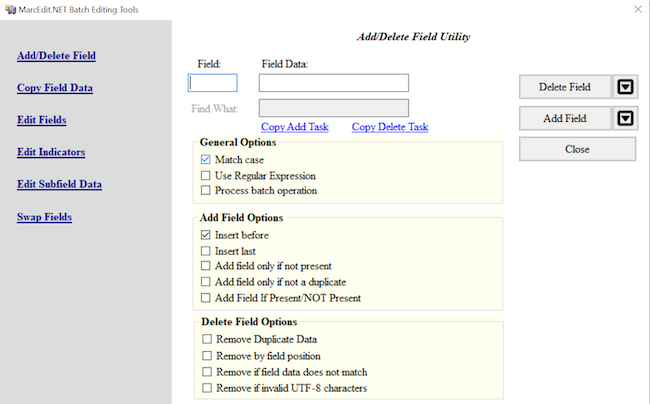Image resolution: width=650 pixels, height=404 pixels.
Task: Open the Swap Fields tool
Action: (x=44, y=217)
